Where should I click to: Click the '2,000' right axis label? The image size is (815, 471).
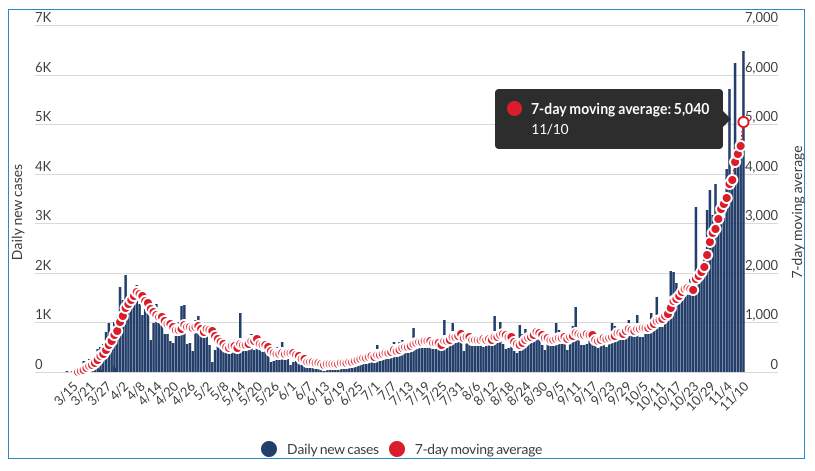pos(761,265)
